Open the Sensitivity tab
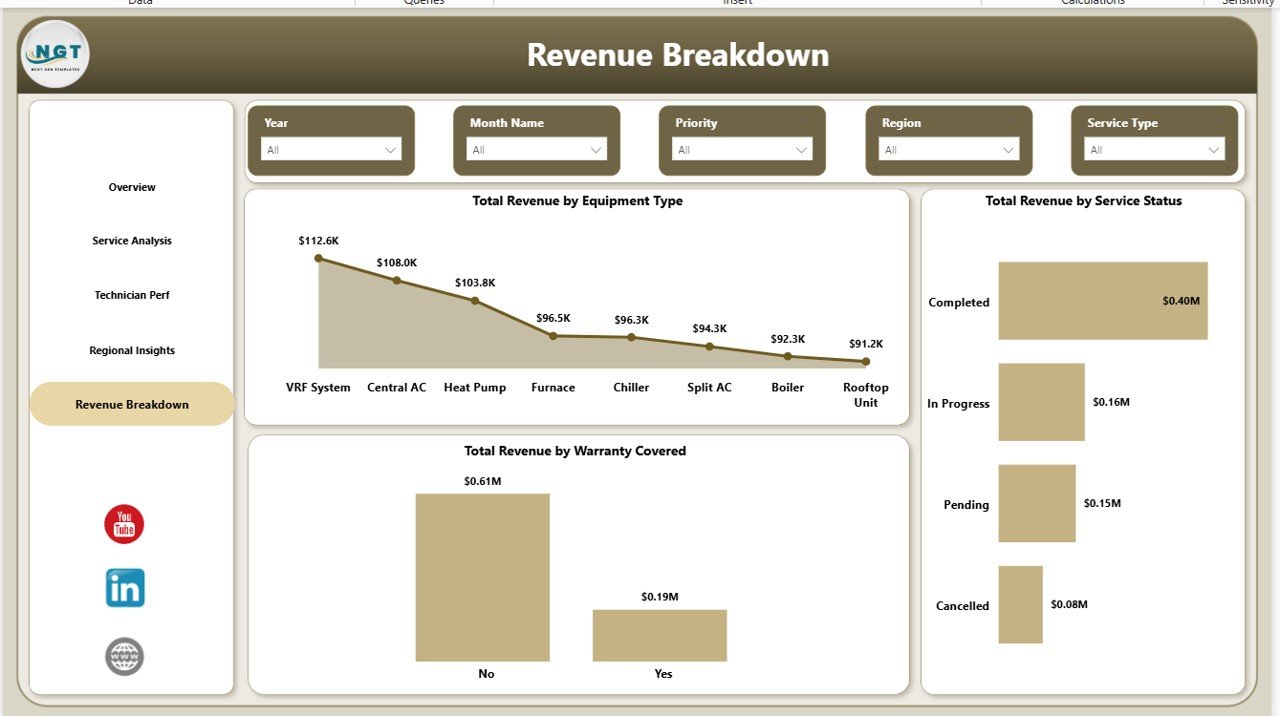 coord(1247,3)
